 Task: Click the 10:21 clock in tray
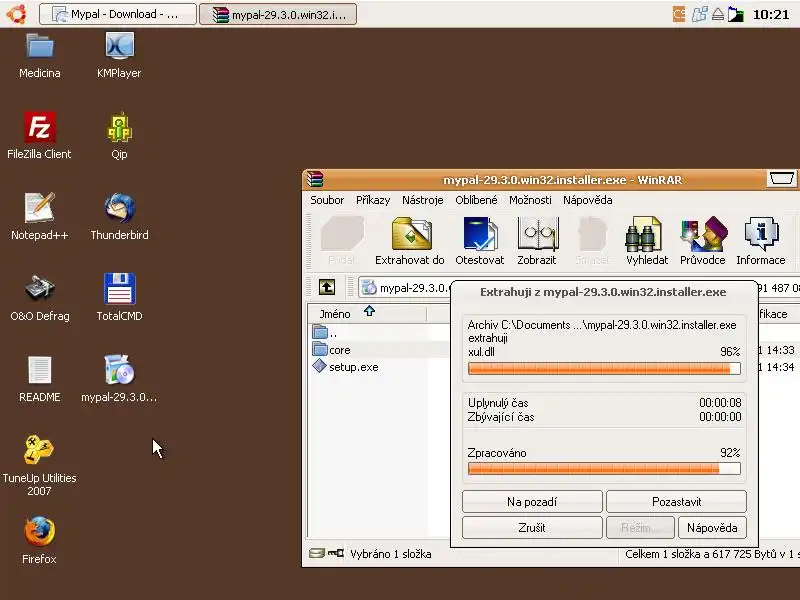(771, 14)
